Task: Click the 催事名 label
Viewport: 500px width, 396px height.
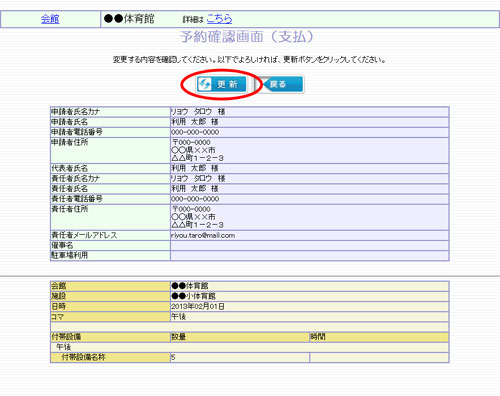Action: pos(62,245)
